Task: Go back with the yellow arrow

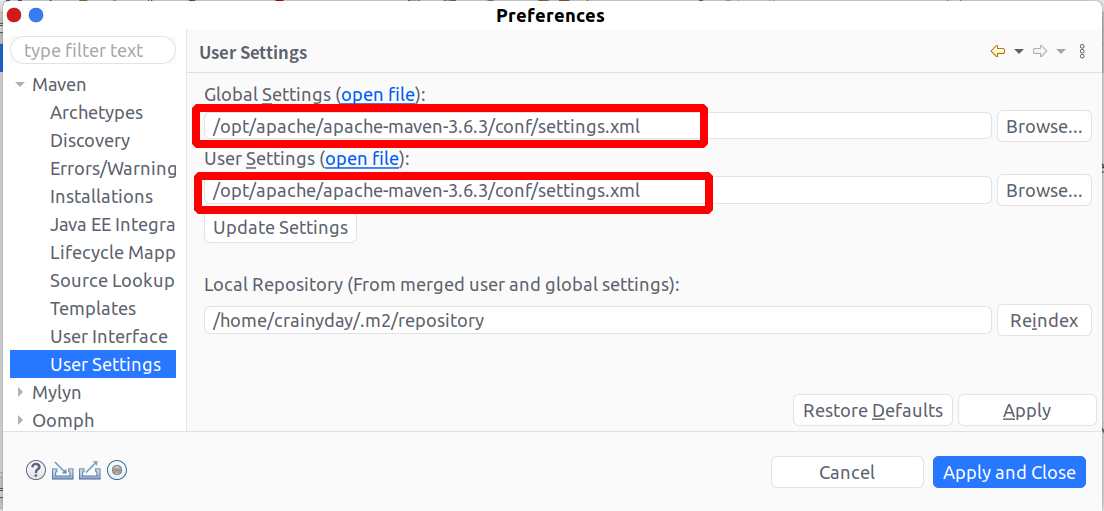Action: click(997, 51)
